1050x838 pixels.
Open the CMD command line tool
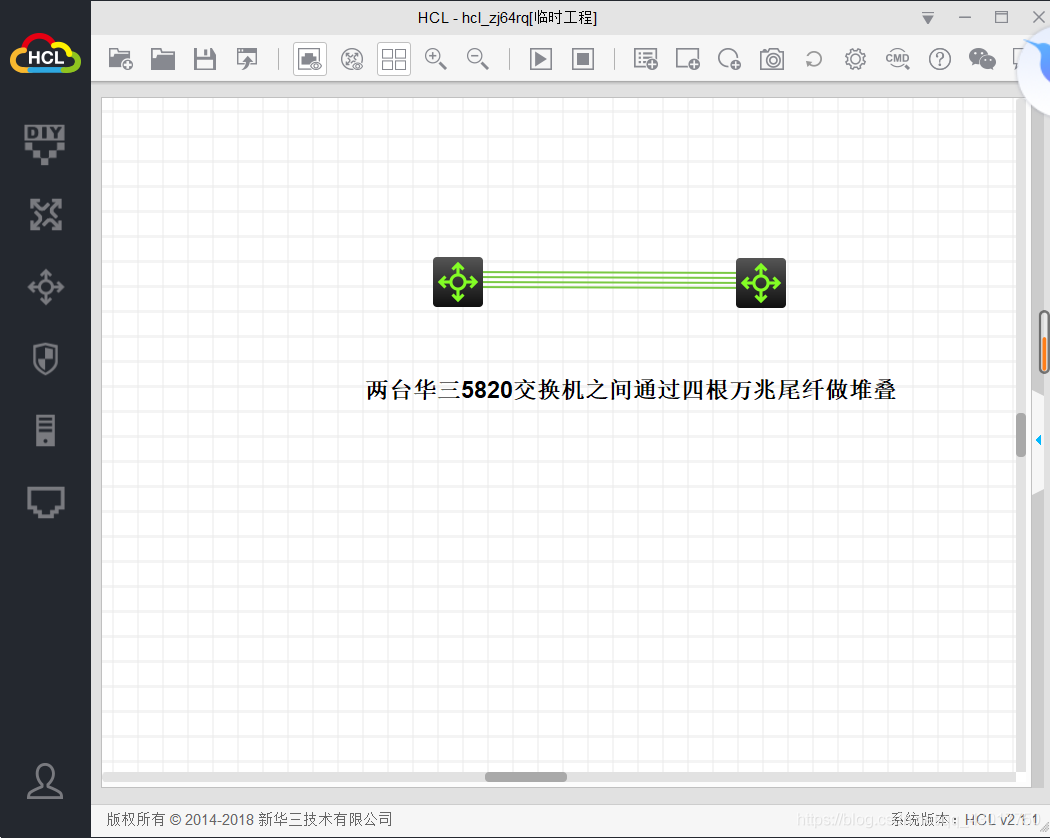click(898, 59)
